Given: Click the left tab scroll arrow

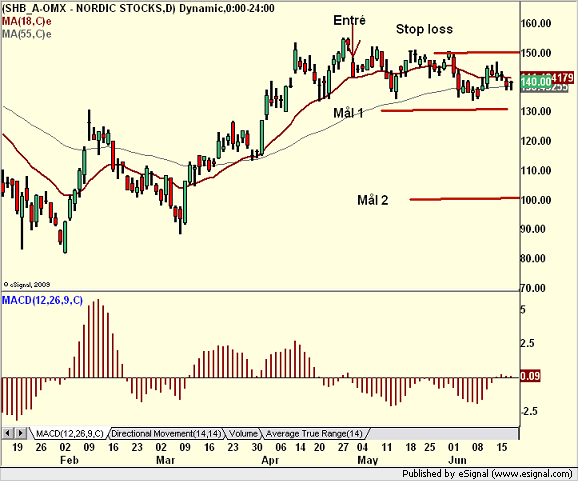Looking at the screenshot, I should [8, 433].
